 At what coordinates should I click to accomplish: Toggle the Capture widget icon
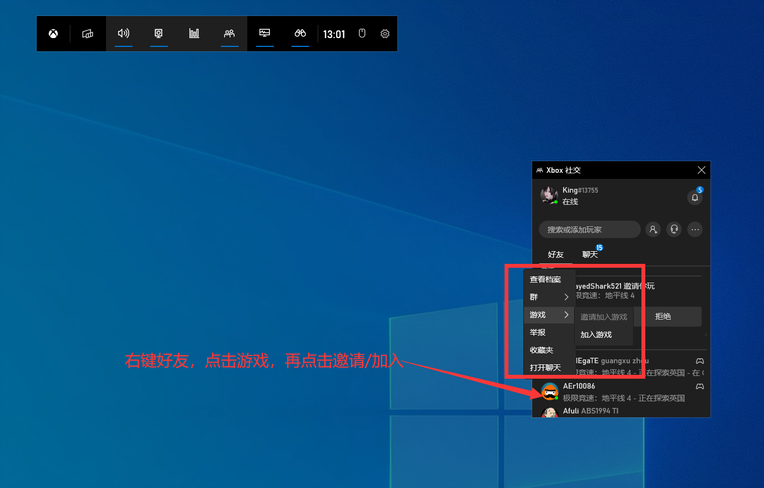pos(158,33)
